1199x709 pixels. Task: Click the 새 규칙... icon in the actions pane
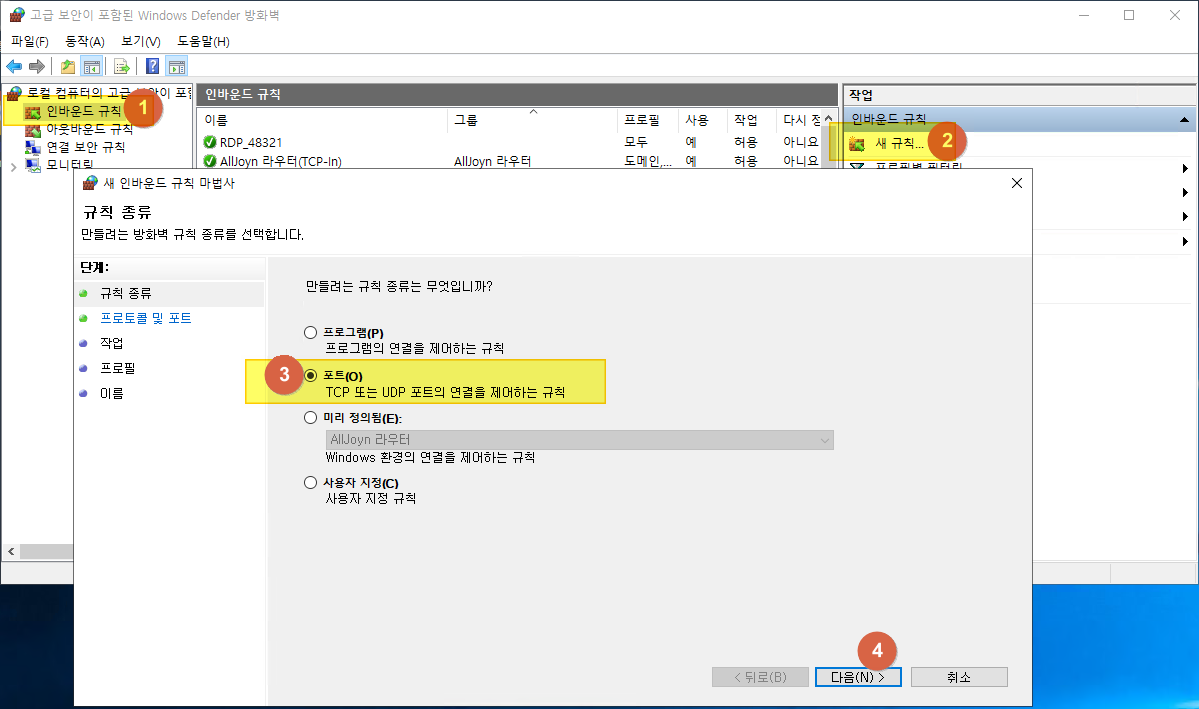[x=857, y=144]
